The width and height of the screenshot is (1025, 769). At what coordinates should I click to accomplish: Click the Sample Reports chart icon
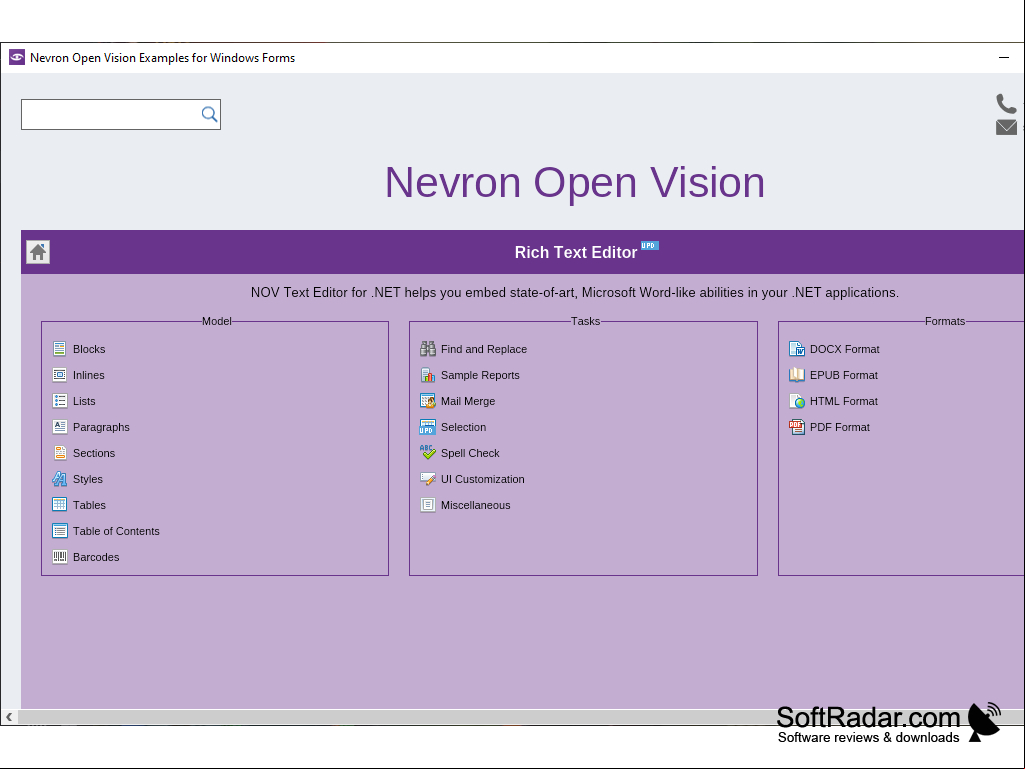tap(428, 375)
